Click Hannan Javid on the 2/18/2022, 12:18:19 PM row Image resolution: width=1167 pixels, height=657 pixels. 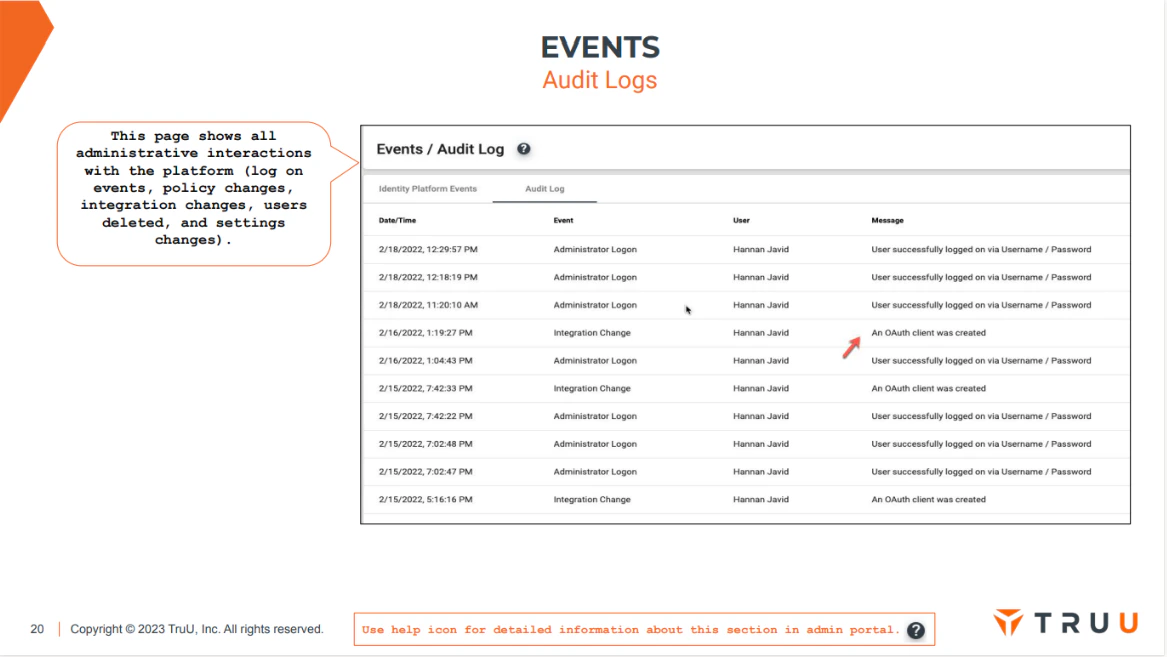[761, 277]
